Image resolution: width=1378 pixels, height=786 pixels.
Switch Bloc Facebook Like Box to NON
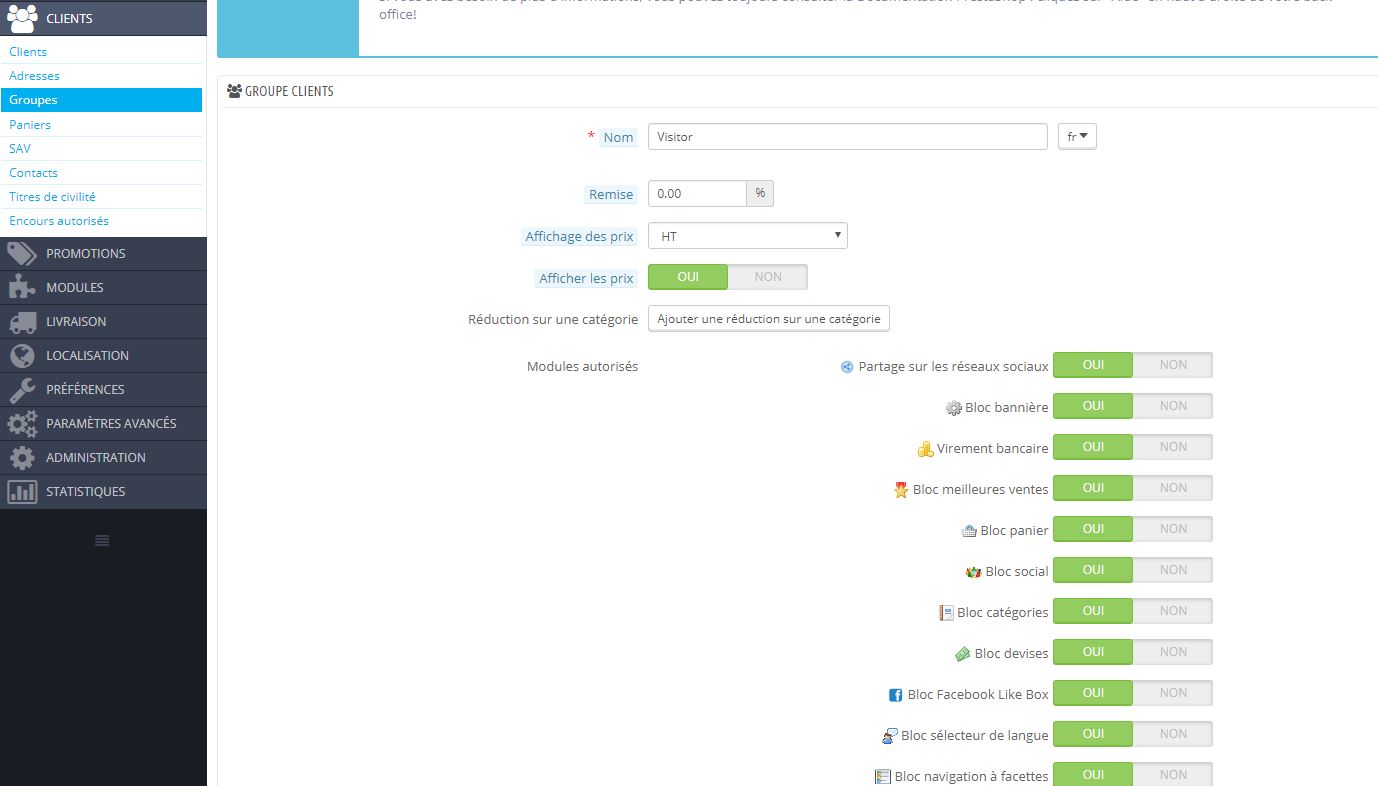(1173, 693)
